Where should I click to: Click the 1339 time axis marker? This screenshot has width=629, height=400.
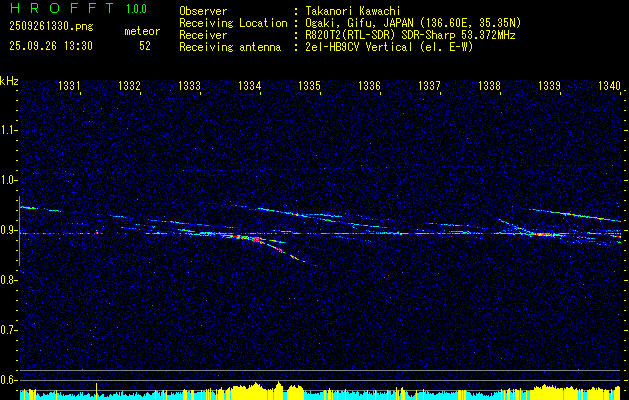click(x=549, y=85)
